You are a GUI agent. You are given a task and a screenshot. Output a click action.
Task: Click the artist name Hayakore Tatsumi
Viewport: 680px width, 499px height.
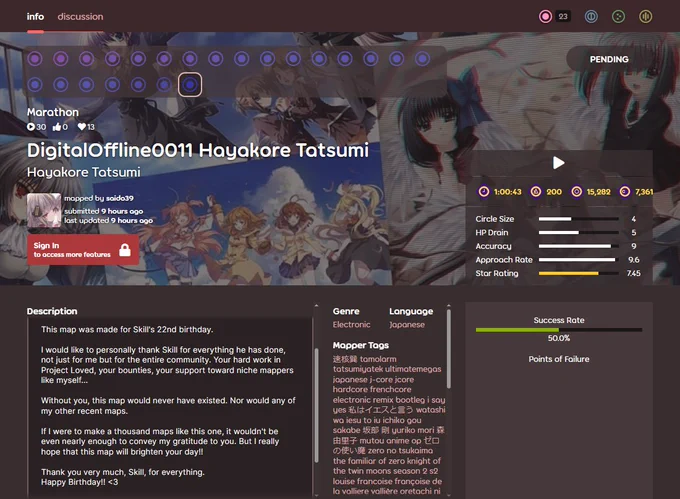coord(83,172)
